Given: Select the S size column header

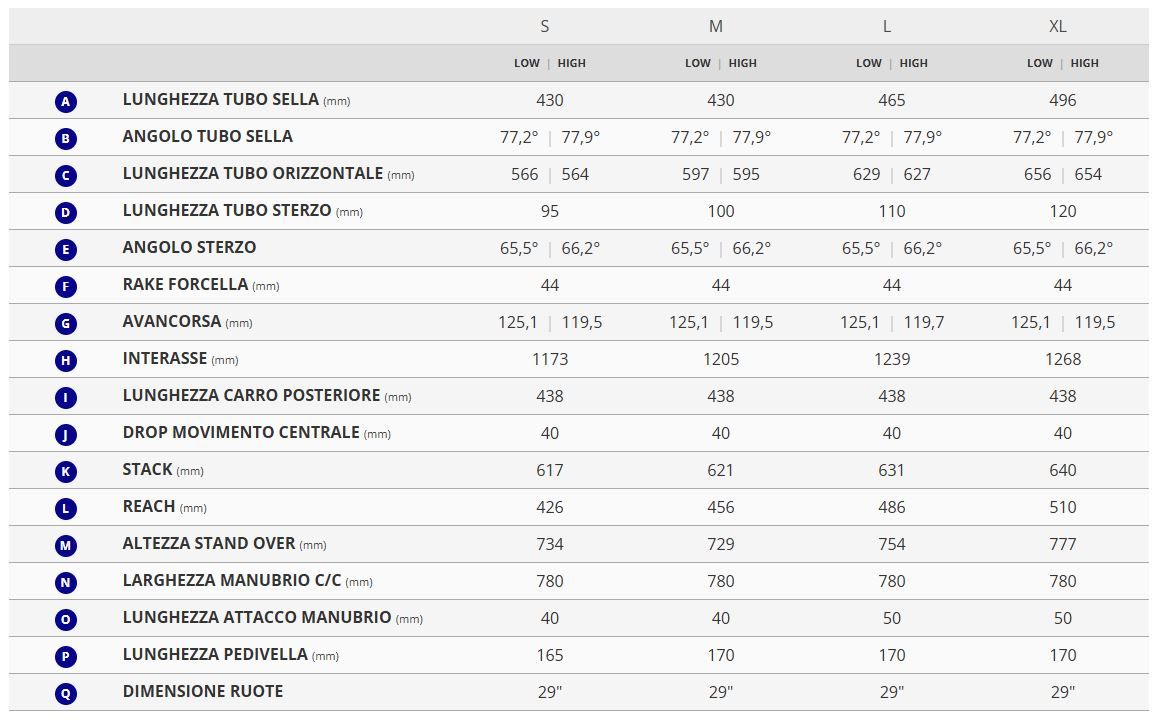Looking at the screenshot, I should click(x=545, y=27).
